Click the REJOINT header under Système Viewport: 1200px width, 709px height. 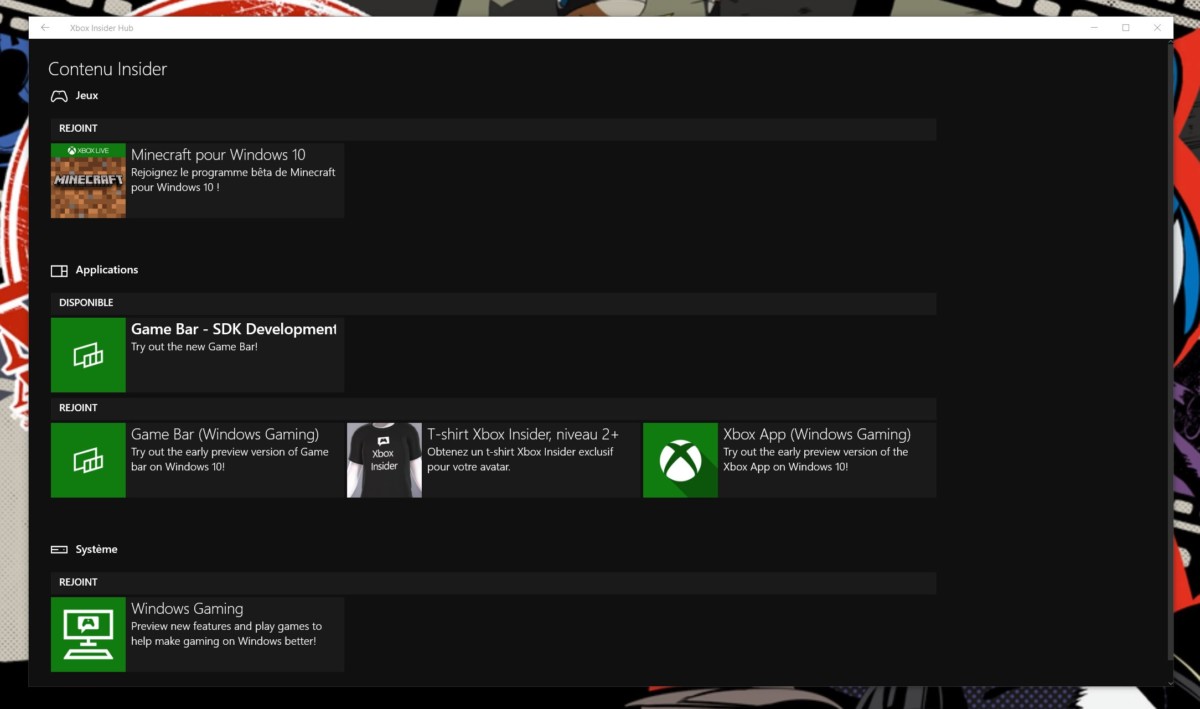493,582
